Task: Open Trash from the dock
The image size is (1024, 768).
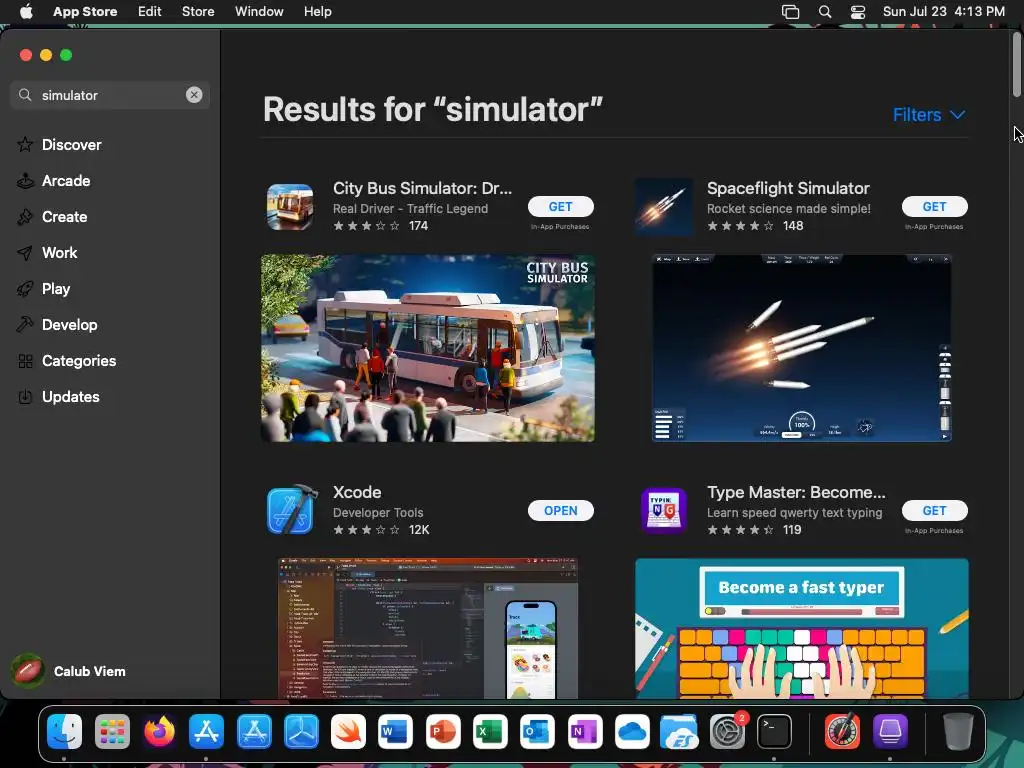Action: pos(957,731)
